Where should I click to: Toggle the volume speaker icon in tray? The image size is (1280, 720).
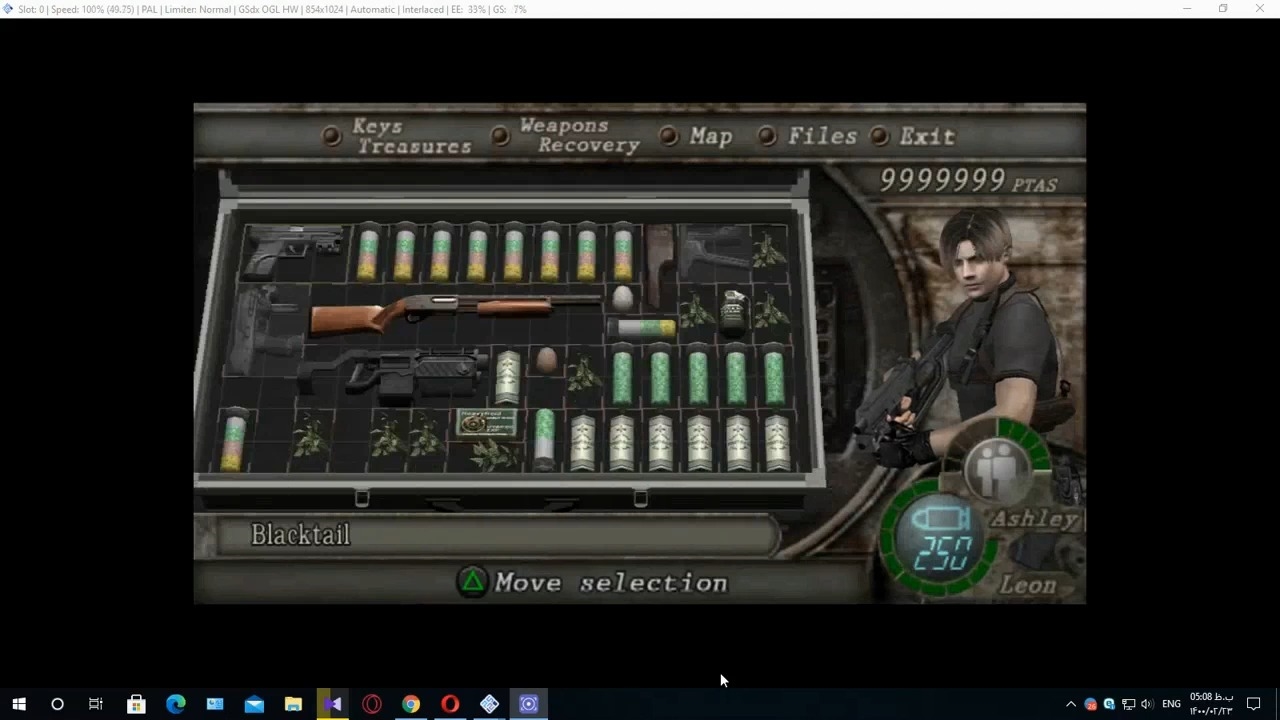click(1147, 704)
